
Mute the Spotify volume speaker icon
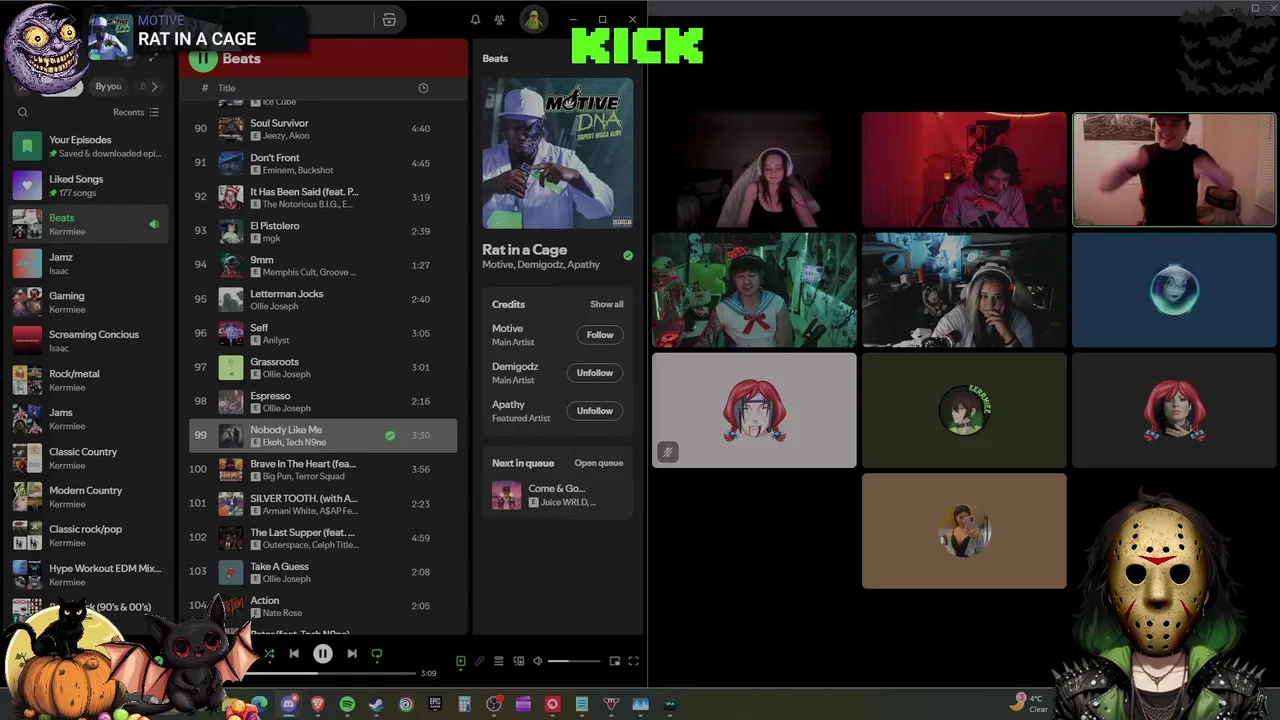click(x=538, y=661)
